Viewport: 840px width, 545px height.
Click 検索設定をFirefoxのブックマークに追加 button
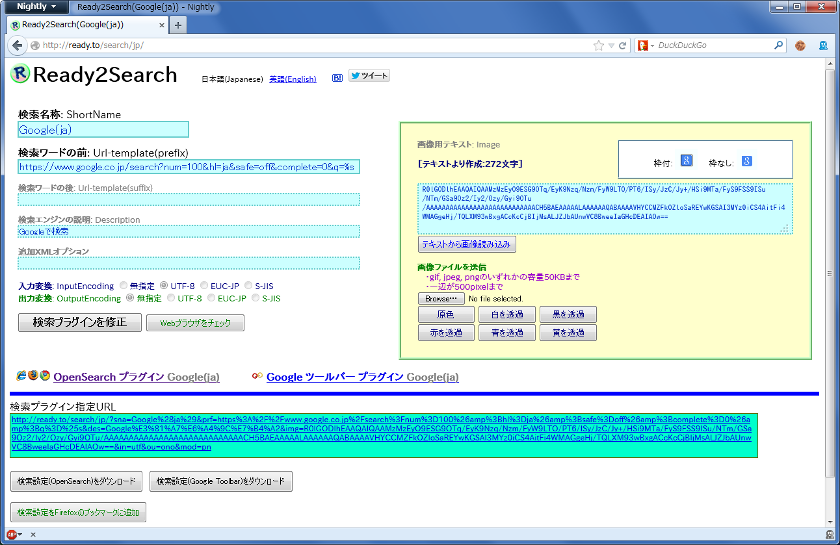78,512
